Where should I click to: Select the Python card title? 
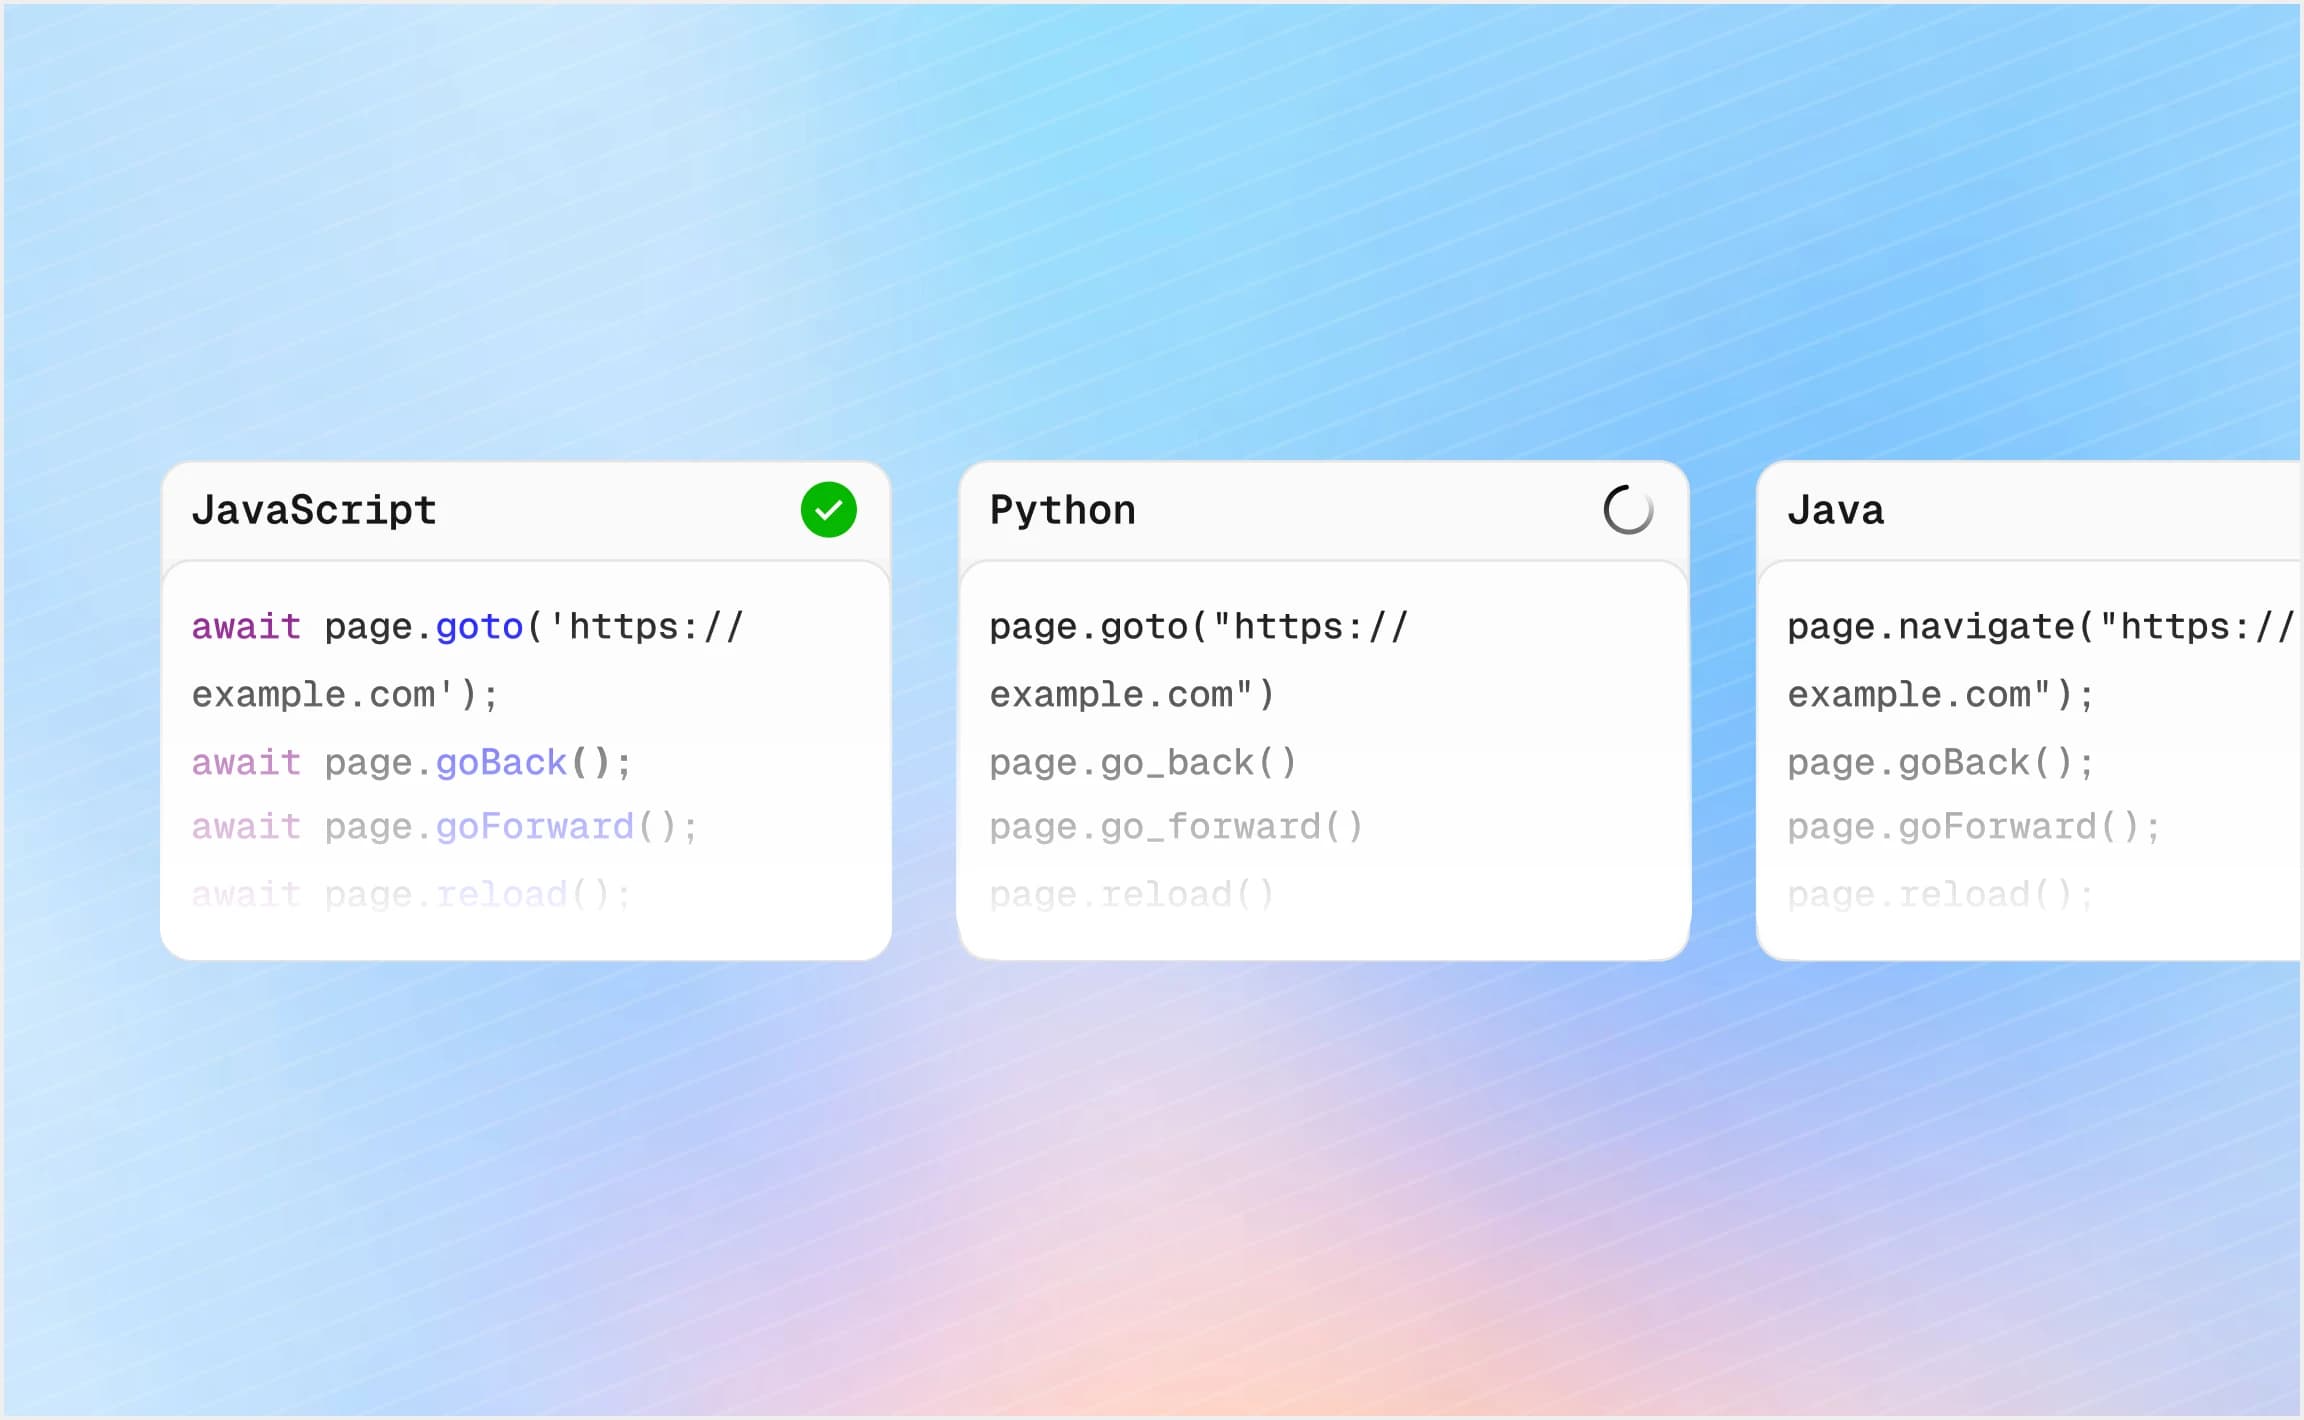pos(1063,510)
